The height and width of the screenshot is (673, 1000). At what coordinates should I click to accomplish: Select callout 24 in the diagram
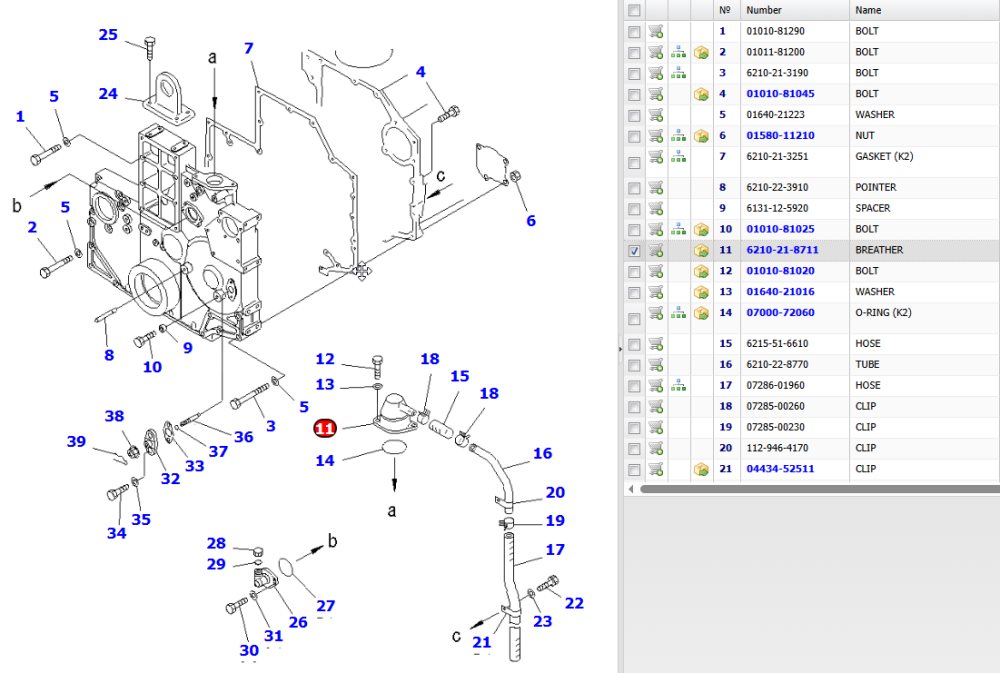coord(108,94)
